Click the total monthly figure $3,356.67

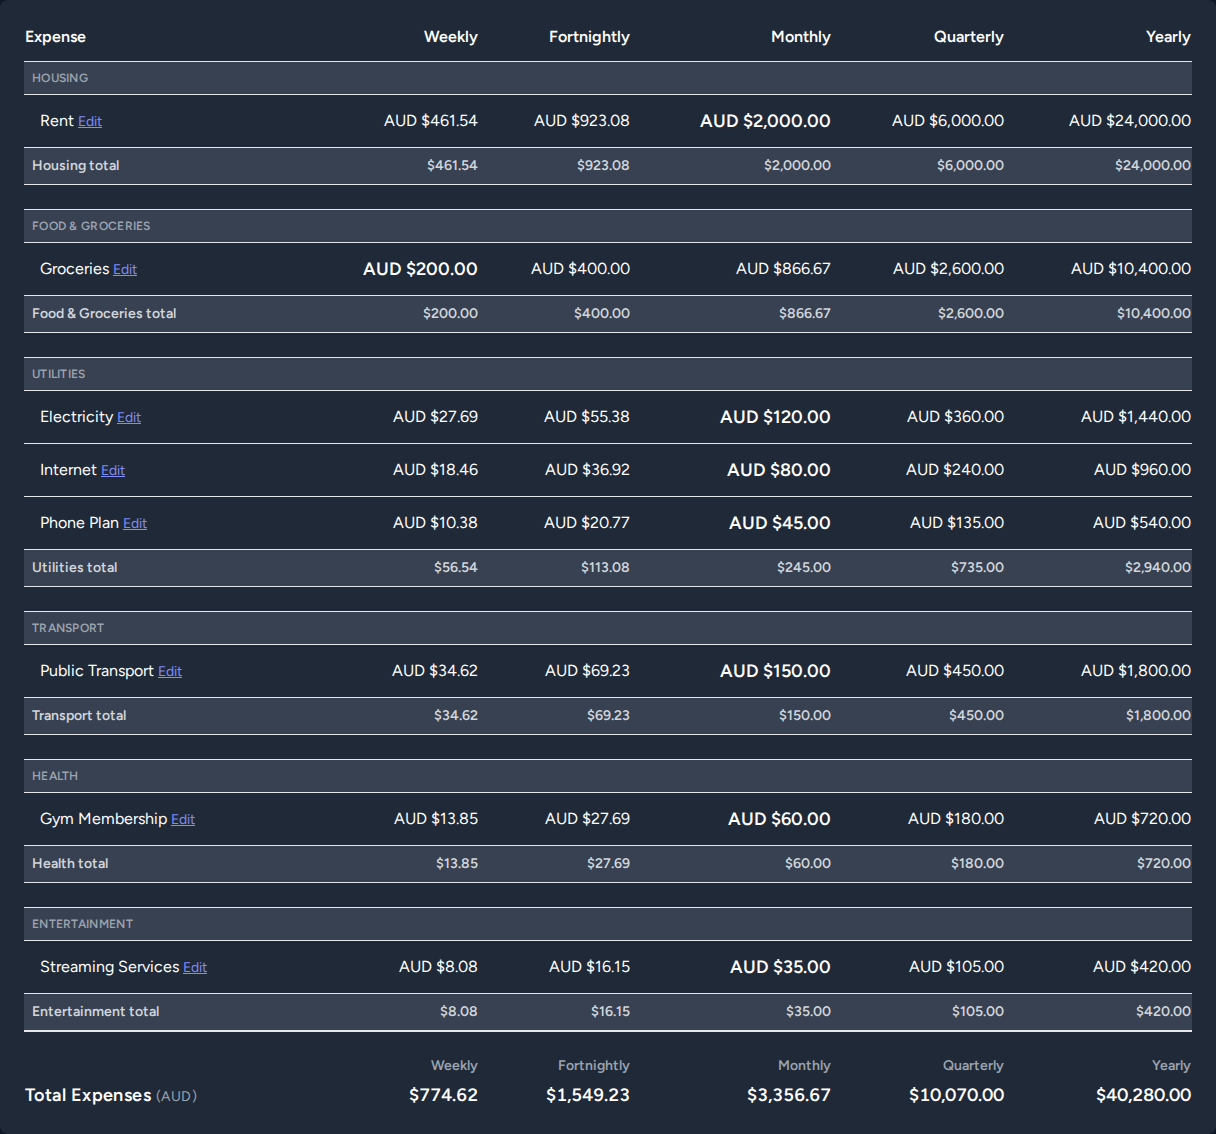[789, 1096]
